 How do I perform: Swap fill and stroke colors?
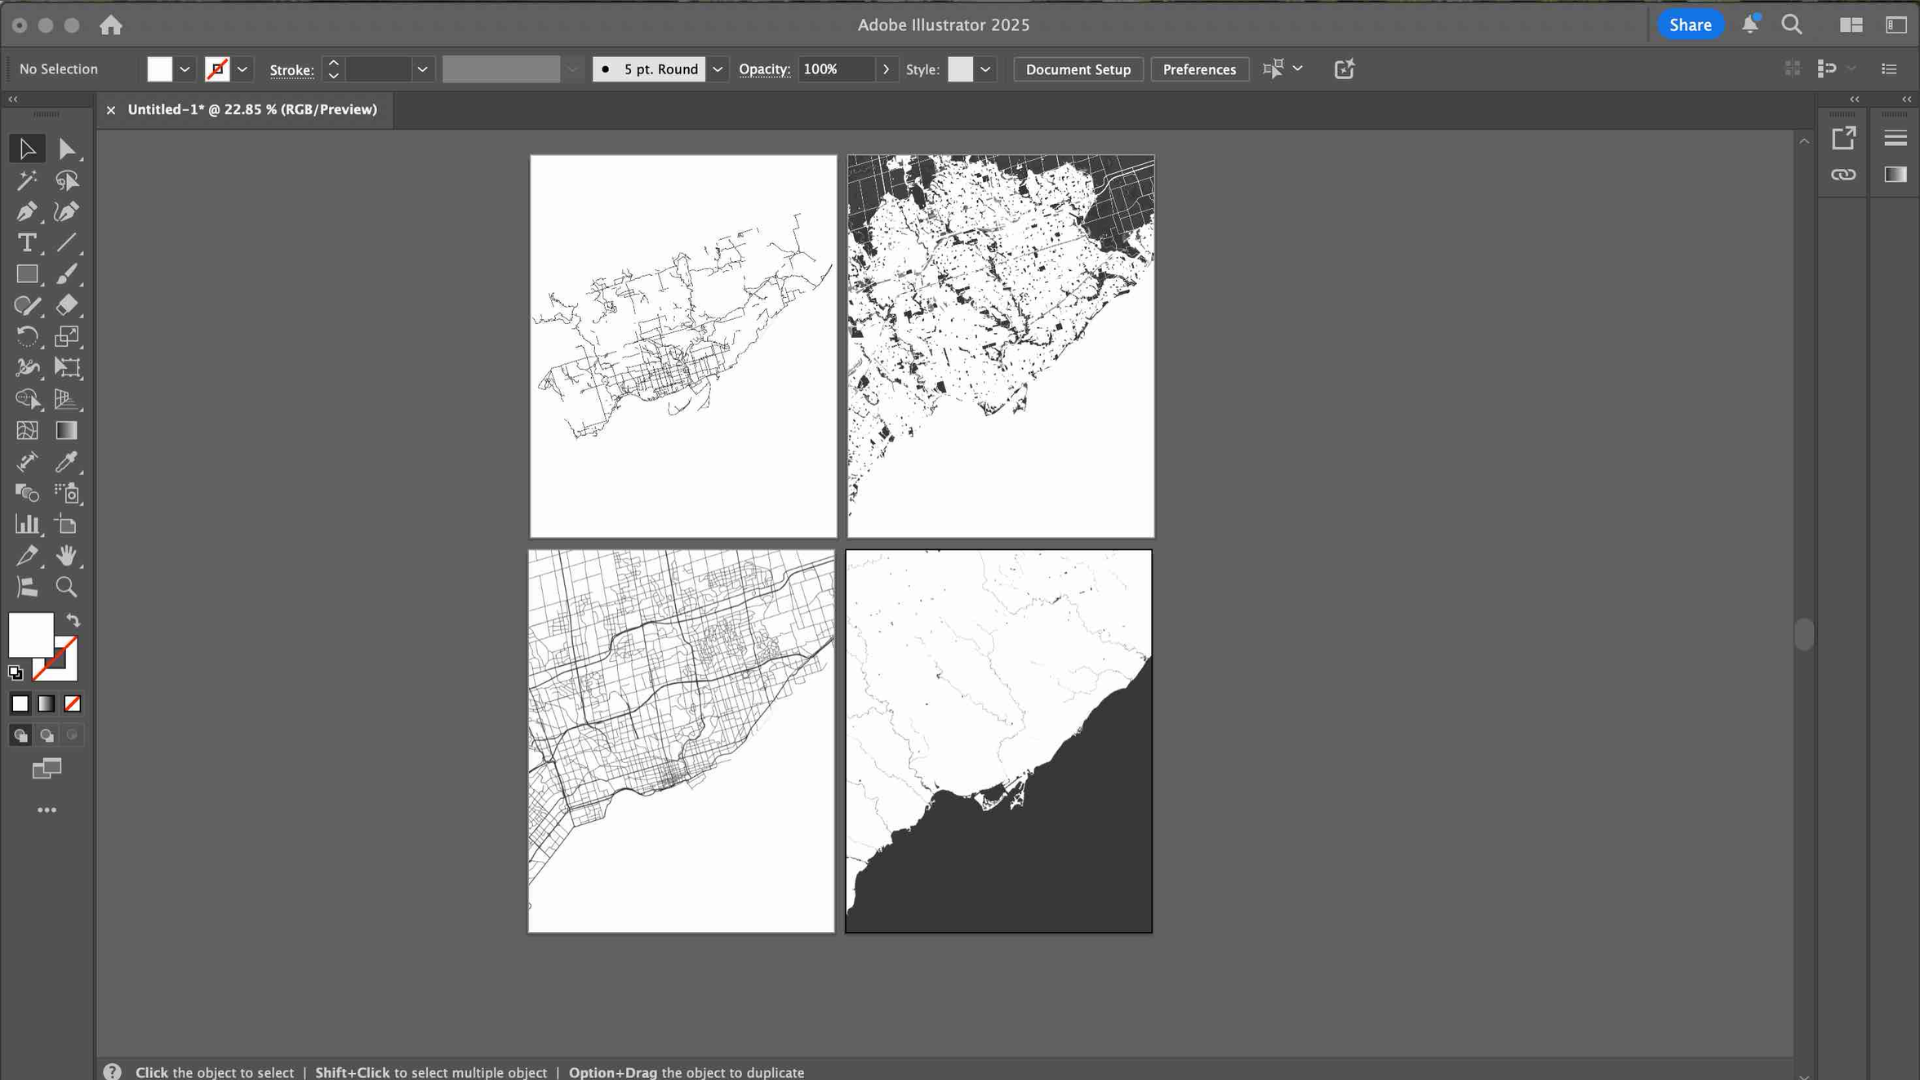pyautogui.click(x=73, y=620)
